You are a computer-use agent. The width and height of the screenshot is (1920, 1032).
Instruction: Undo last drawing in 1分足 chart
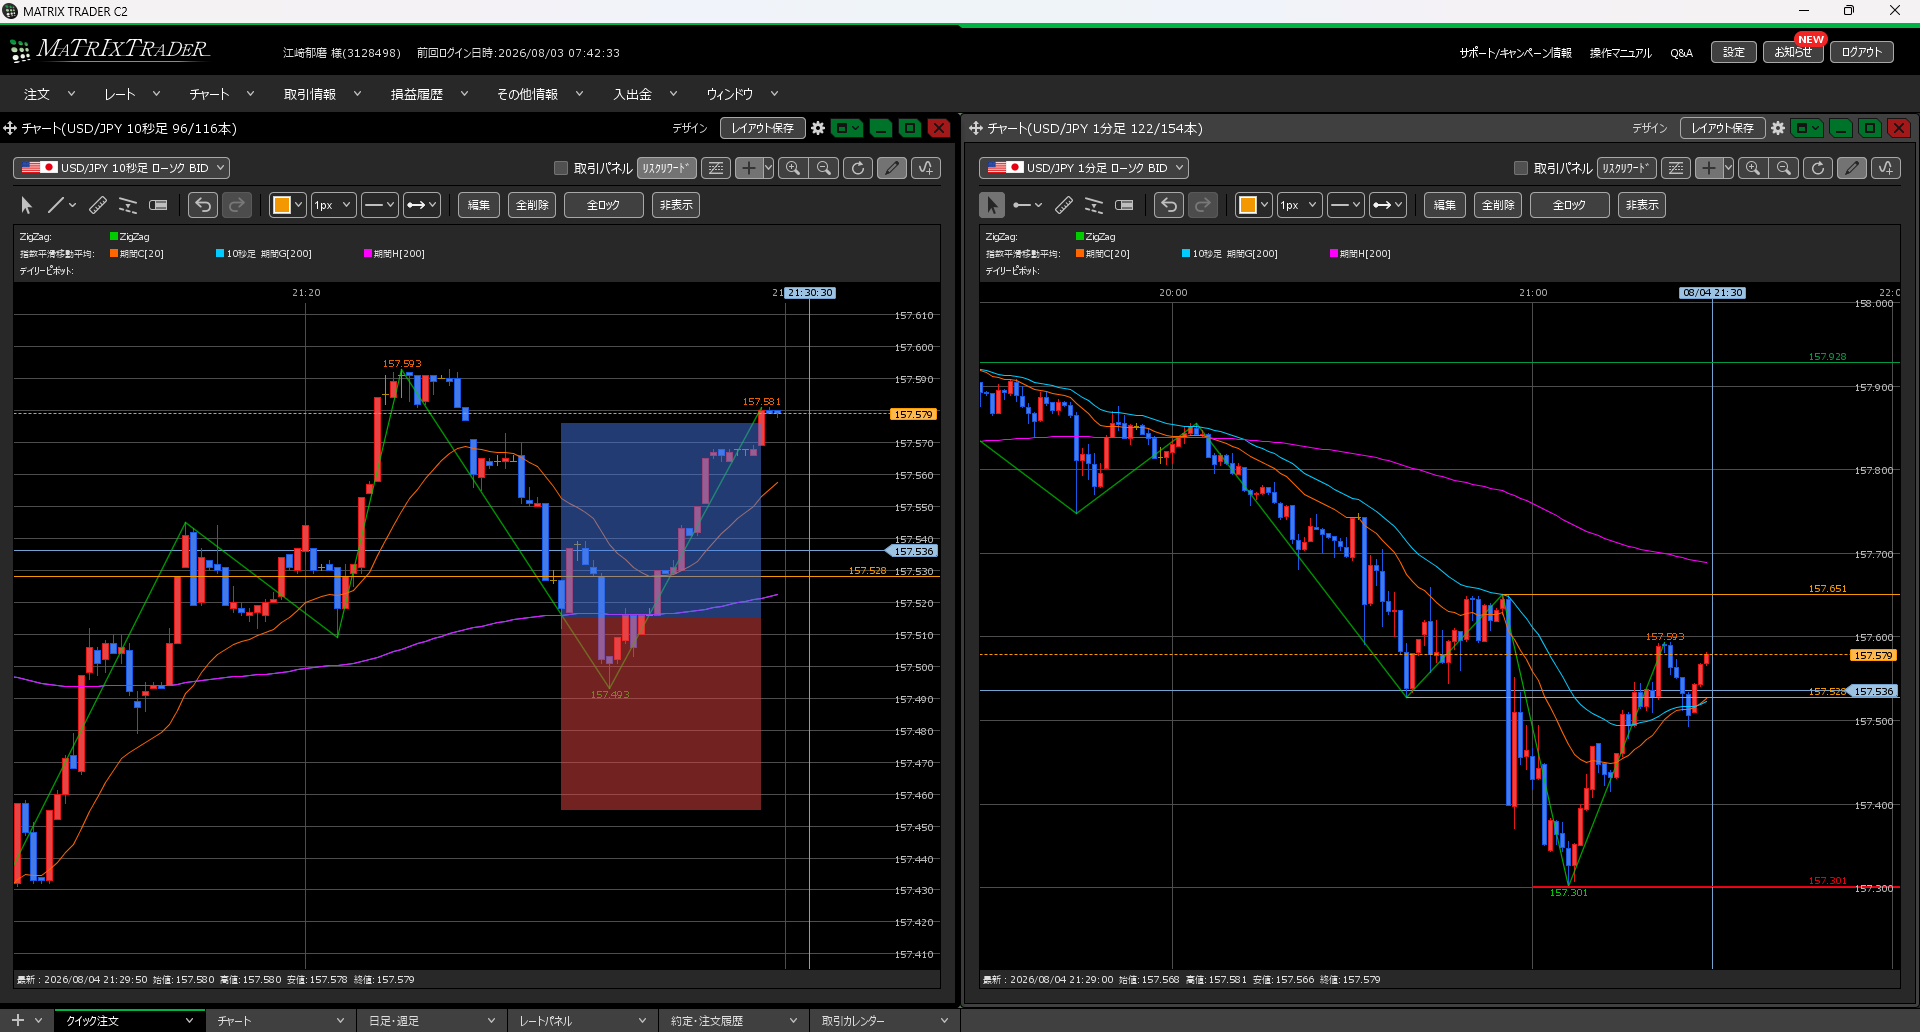(x=1169, y=205)
